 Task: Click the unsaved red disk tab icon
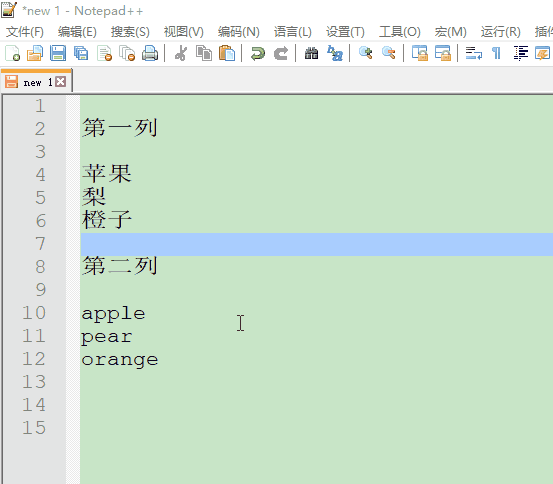pyautogui.click(x=11, y=82)
